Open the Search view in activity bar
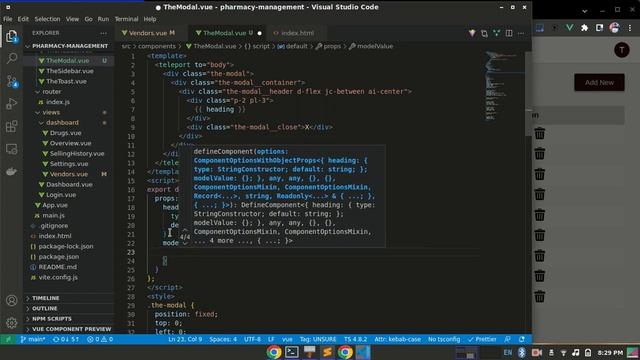 click(x=11, y=58)
